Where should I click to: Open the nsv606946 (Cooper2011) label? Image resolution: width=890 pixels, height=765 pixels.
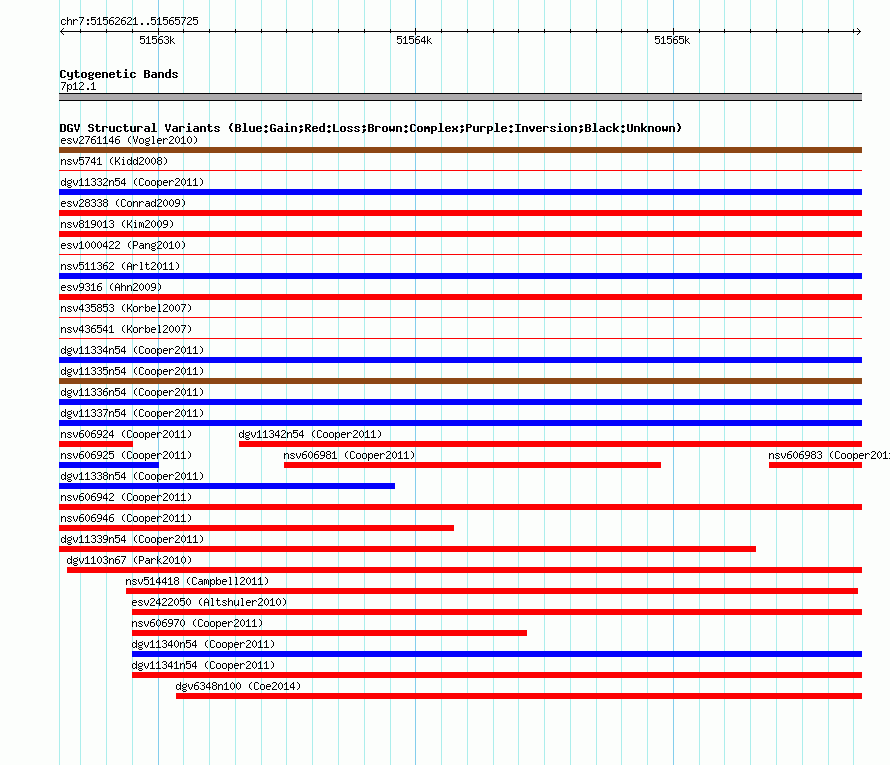pyautogui.click(x=126, y=518)
